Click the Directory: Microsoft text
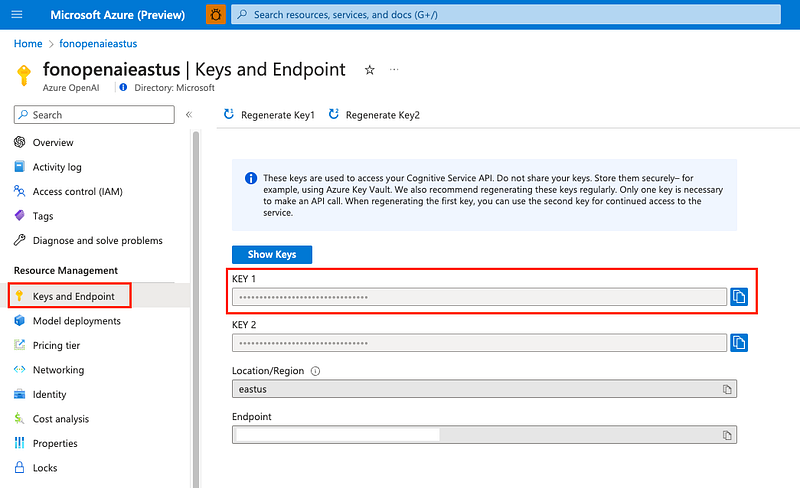This screenshot has height=488, width=800. 174,88
